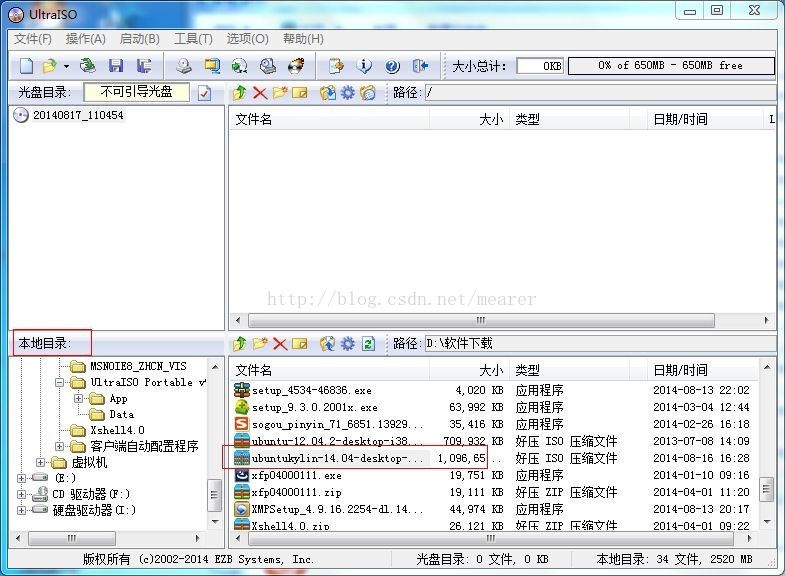The width and height of the screenshot is (785, 576).
Task: Click the Help question mark icon
Action: click(x=392, y=66)
